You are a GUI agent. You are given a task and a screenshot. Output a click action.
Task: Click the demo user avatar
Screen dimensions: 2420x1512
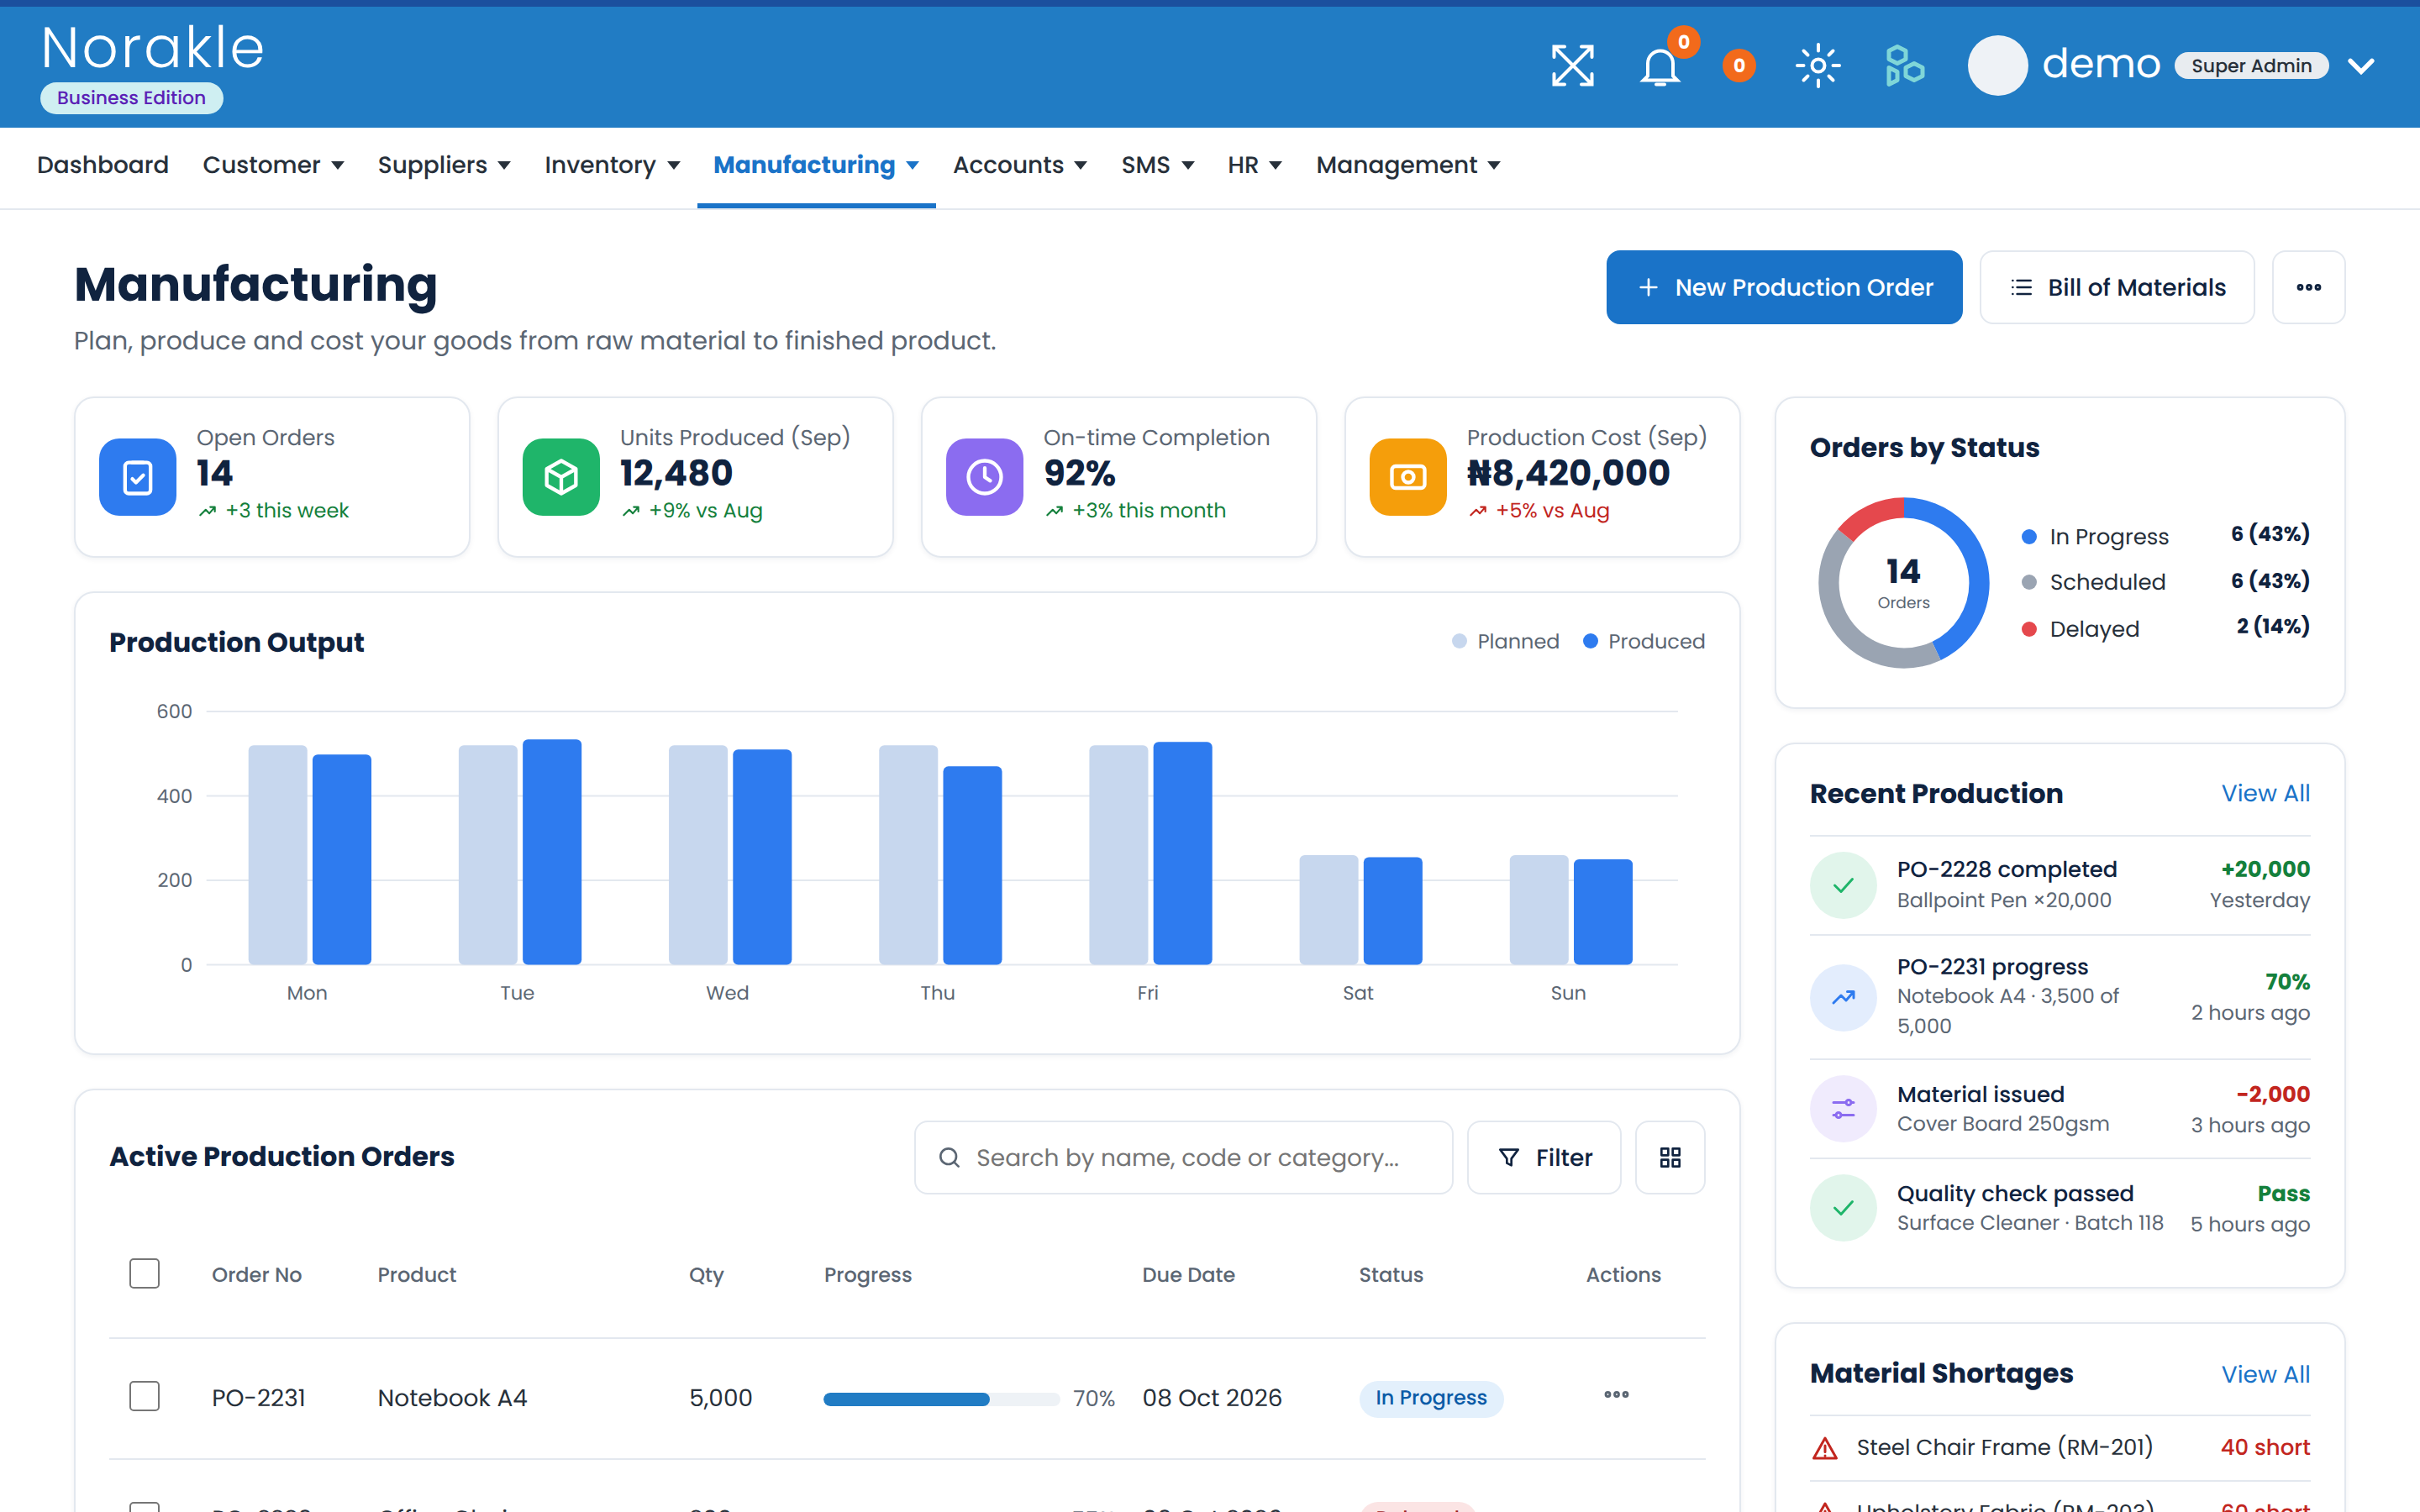point(1997,66)
